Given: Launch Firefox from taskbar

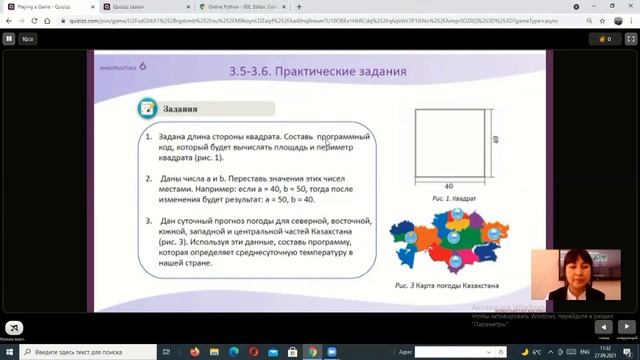Looking at the screenshot, I should [x=195, y=352].
